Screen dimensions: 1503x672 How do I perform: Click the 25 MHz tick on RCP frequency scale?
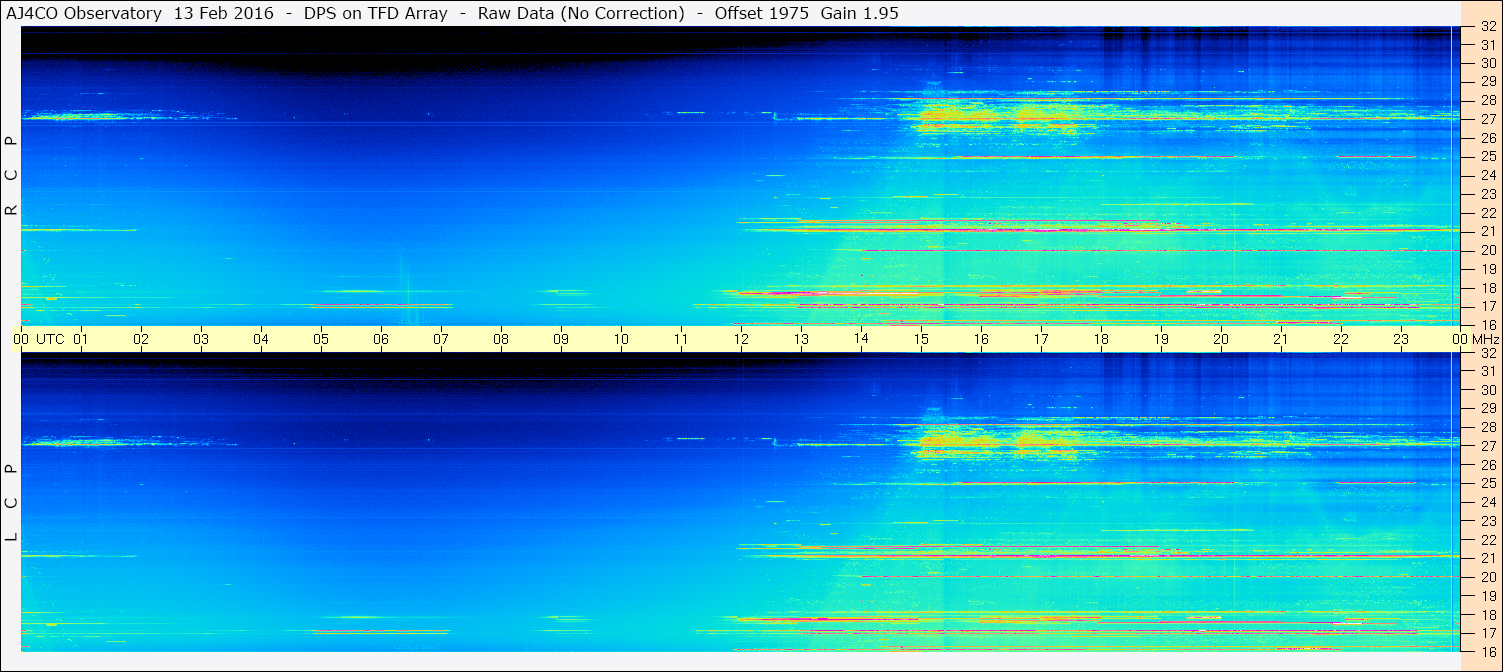pos(1487,157)
